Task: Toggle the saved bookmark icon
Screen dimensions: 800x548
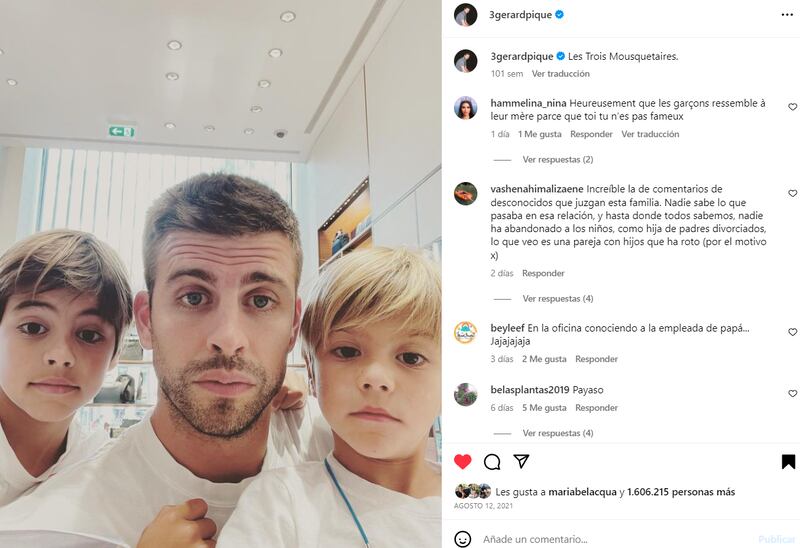Action: pyautogui.click(x=788, y=462)
